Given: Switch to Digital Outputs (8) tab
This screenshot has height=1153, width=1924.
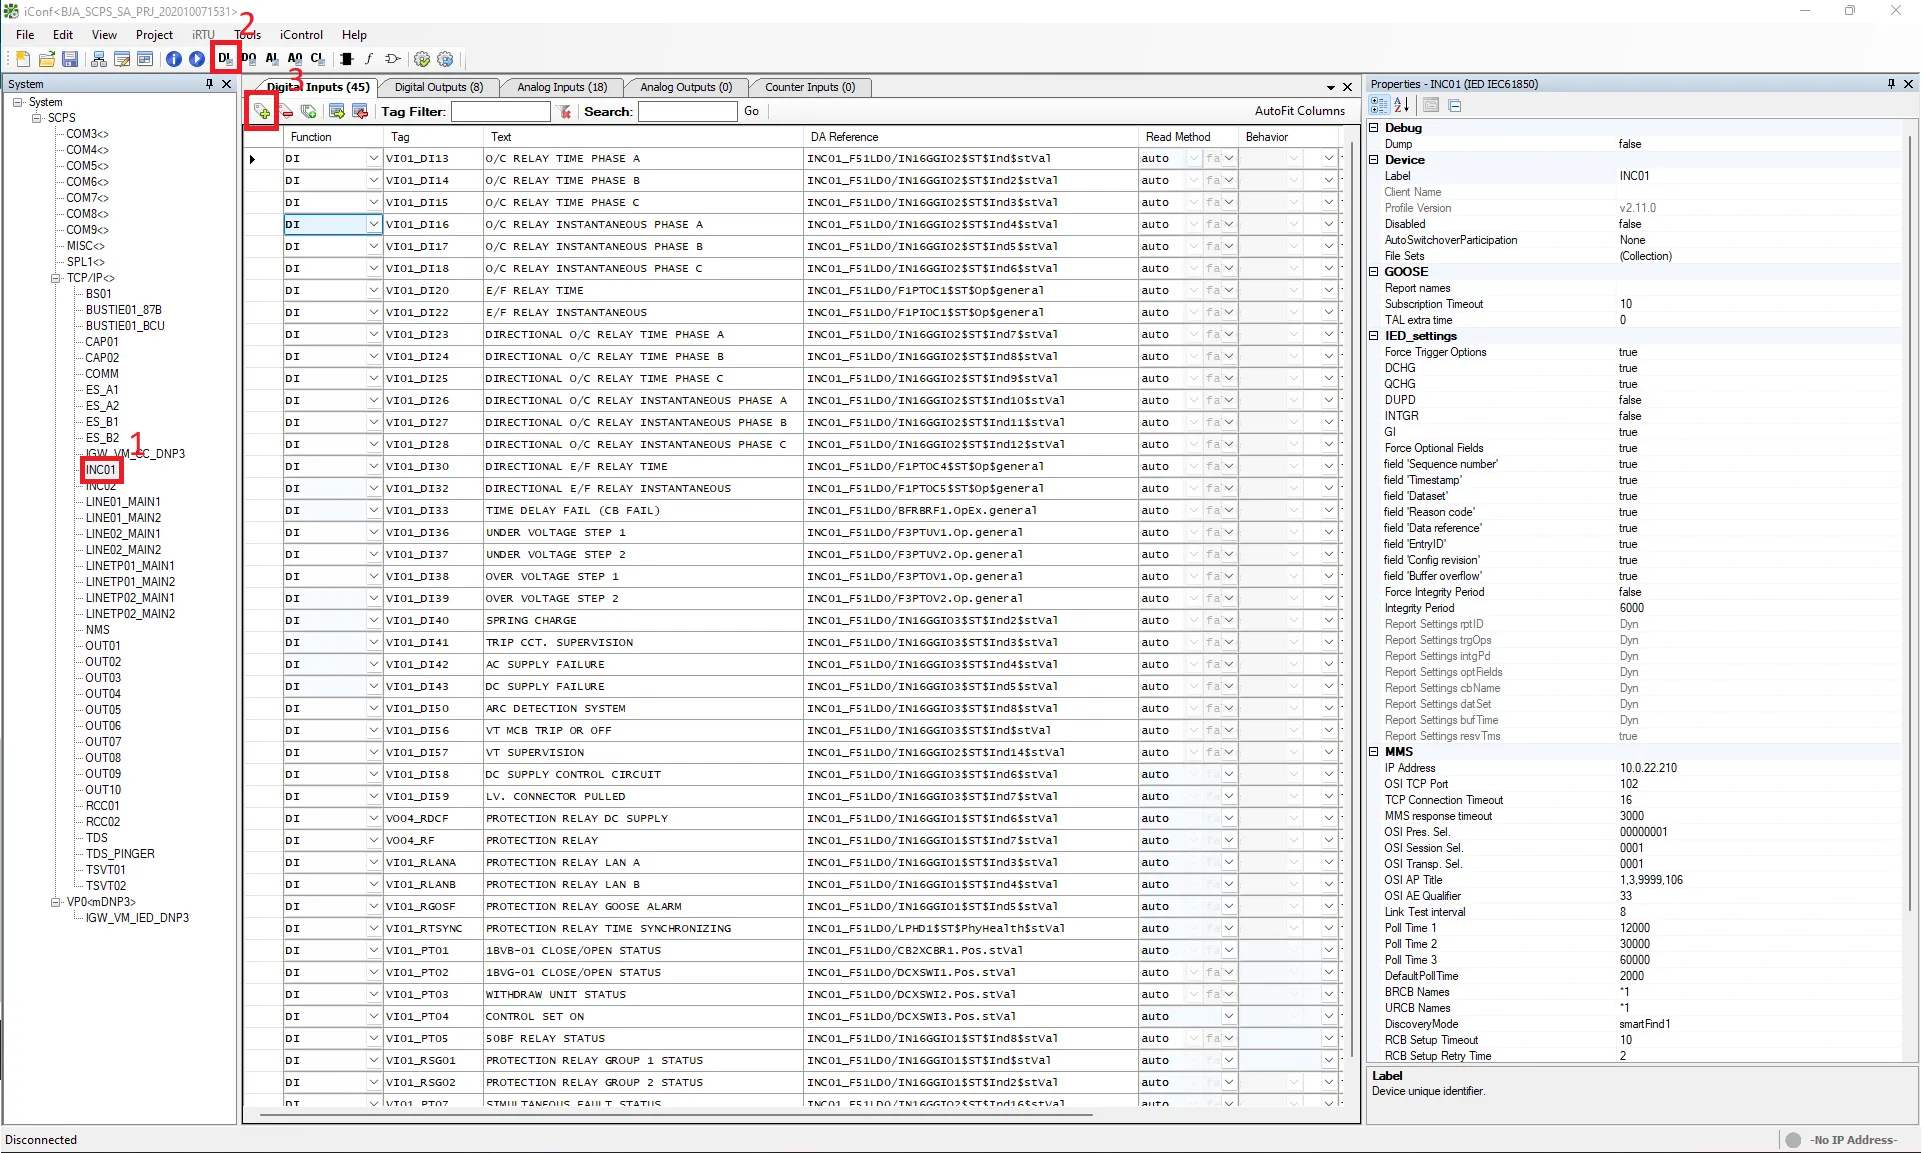Looking at the screenshot, I should [438, 87].
